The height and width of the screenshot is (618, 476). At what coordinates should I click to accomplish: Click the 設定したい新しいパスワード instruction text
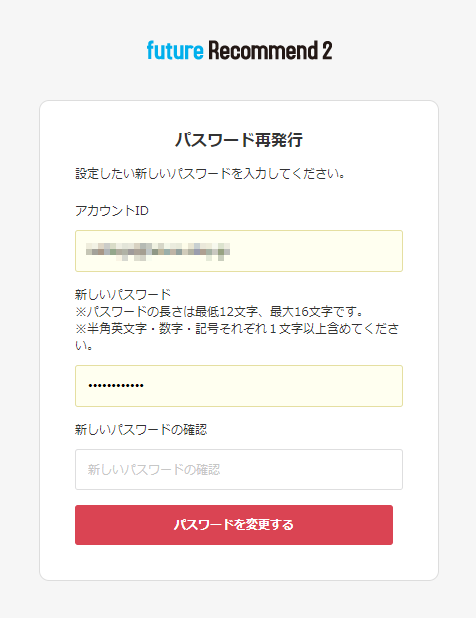(x=210, y=173)
